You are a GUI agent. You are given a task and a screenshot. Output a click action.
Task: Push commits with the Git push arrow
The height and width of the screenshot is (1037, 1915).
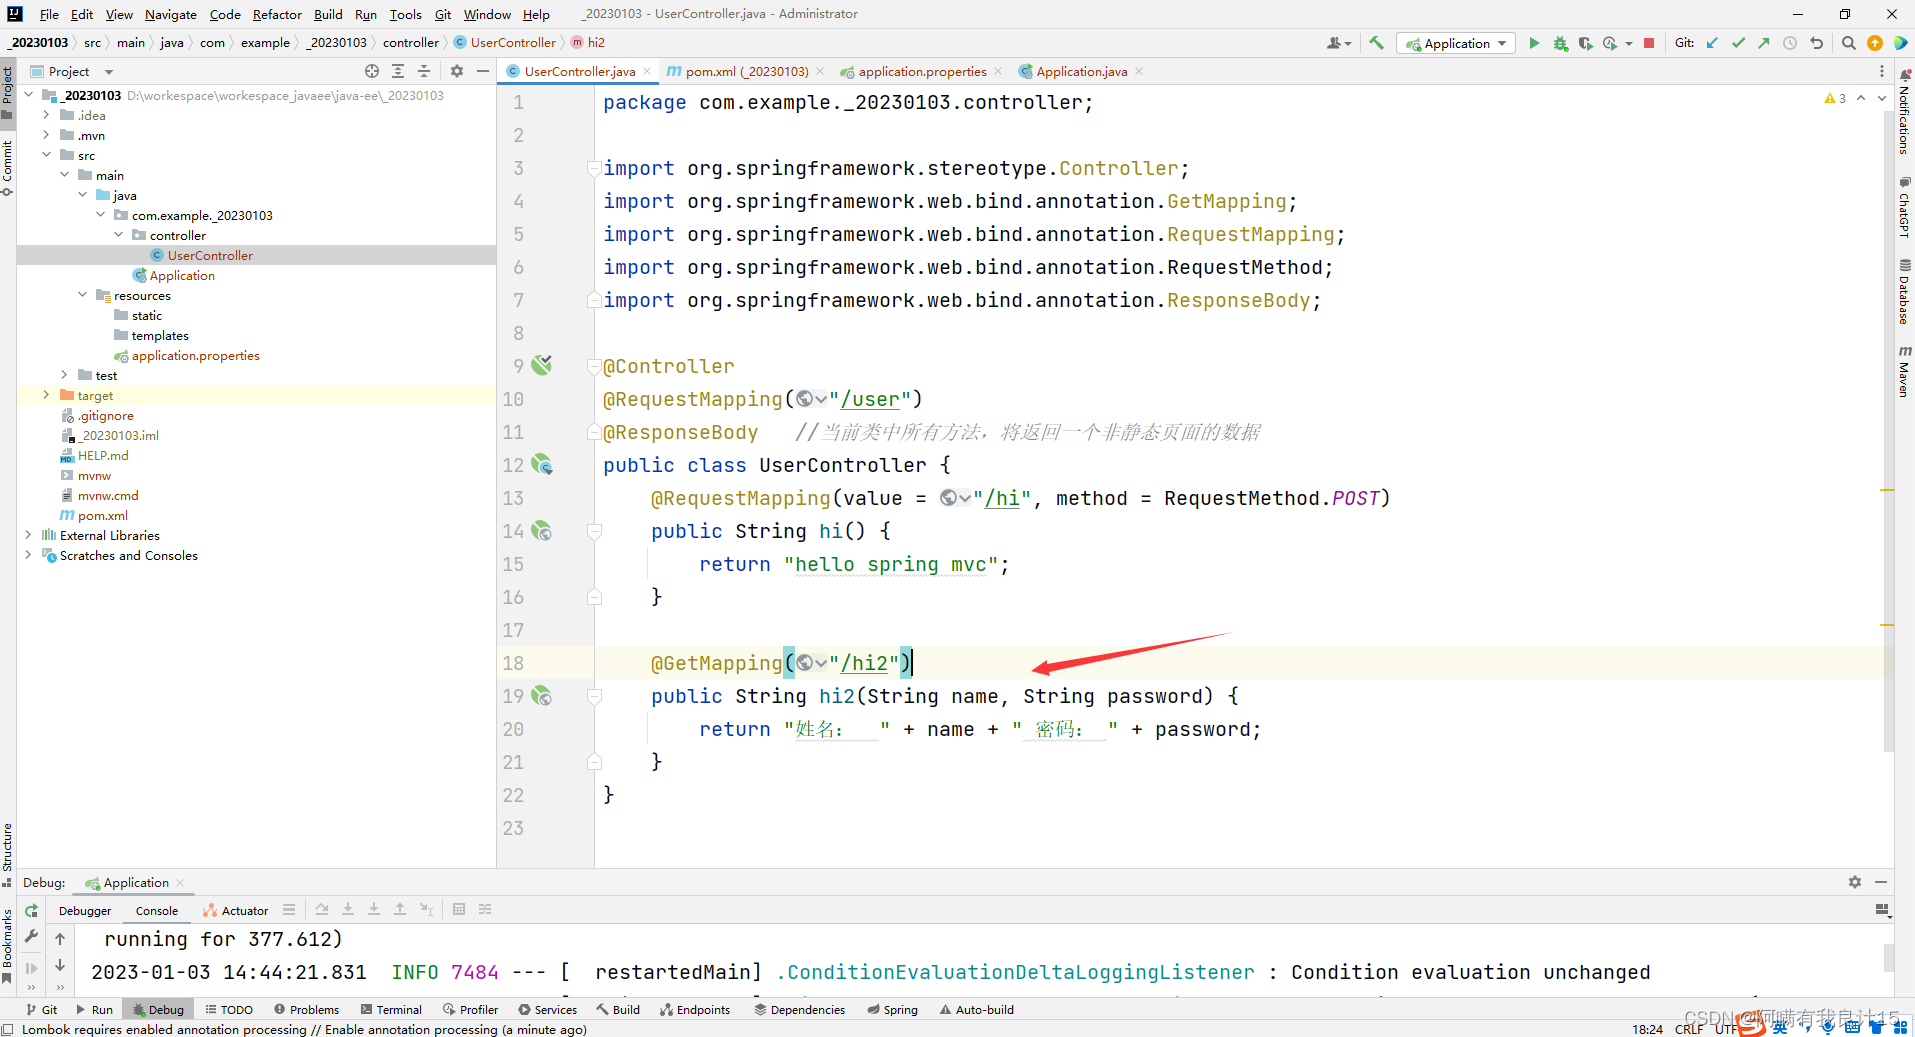pyautogui.click(x=1764, y=43)
